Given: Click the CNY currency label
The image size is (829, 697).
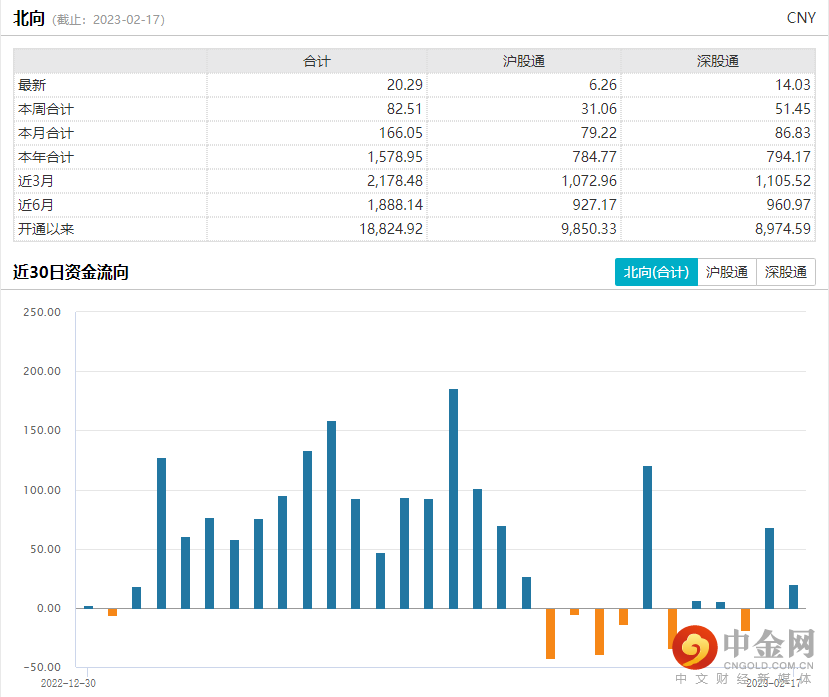Looking at the screenshot, I should pos(801,18).
